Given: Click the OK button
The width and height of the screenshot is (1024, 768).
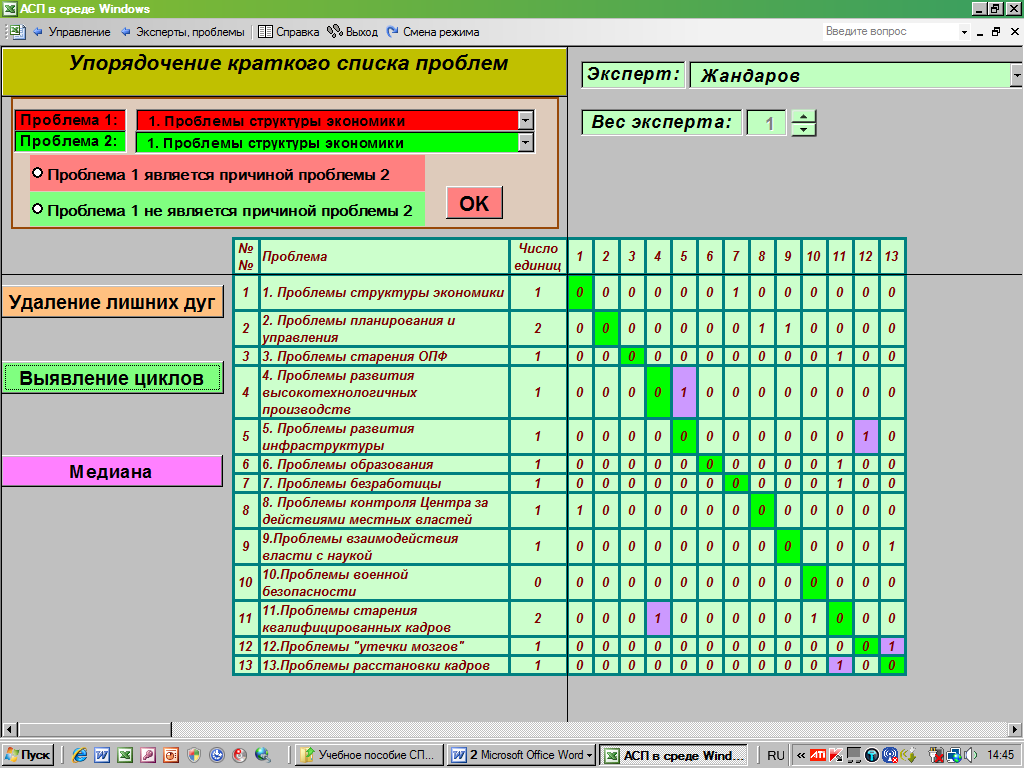Looking at the screenshot, I should [x=474, y=203].
